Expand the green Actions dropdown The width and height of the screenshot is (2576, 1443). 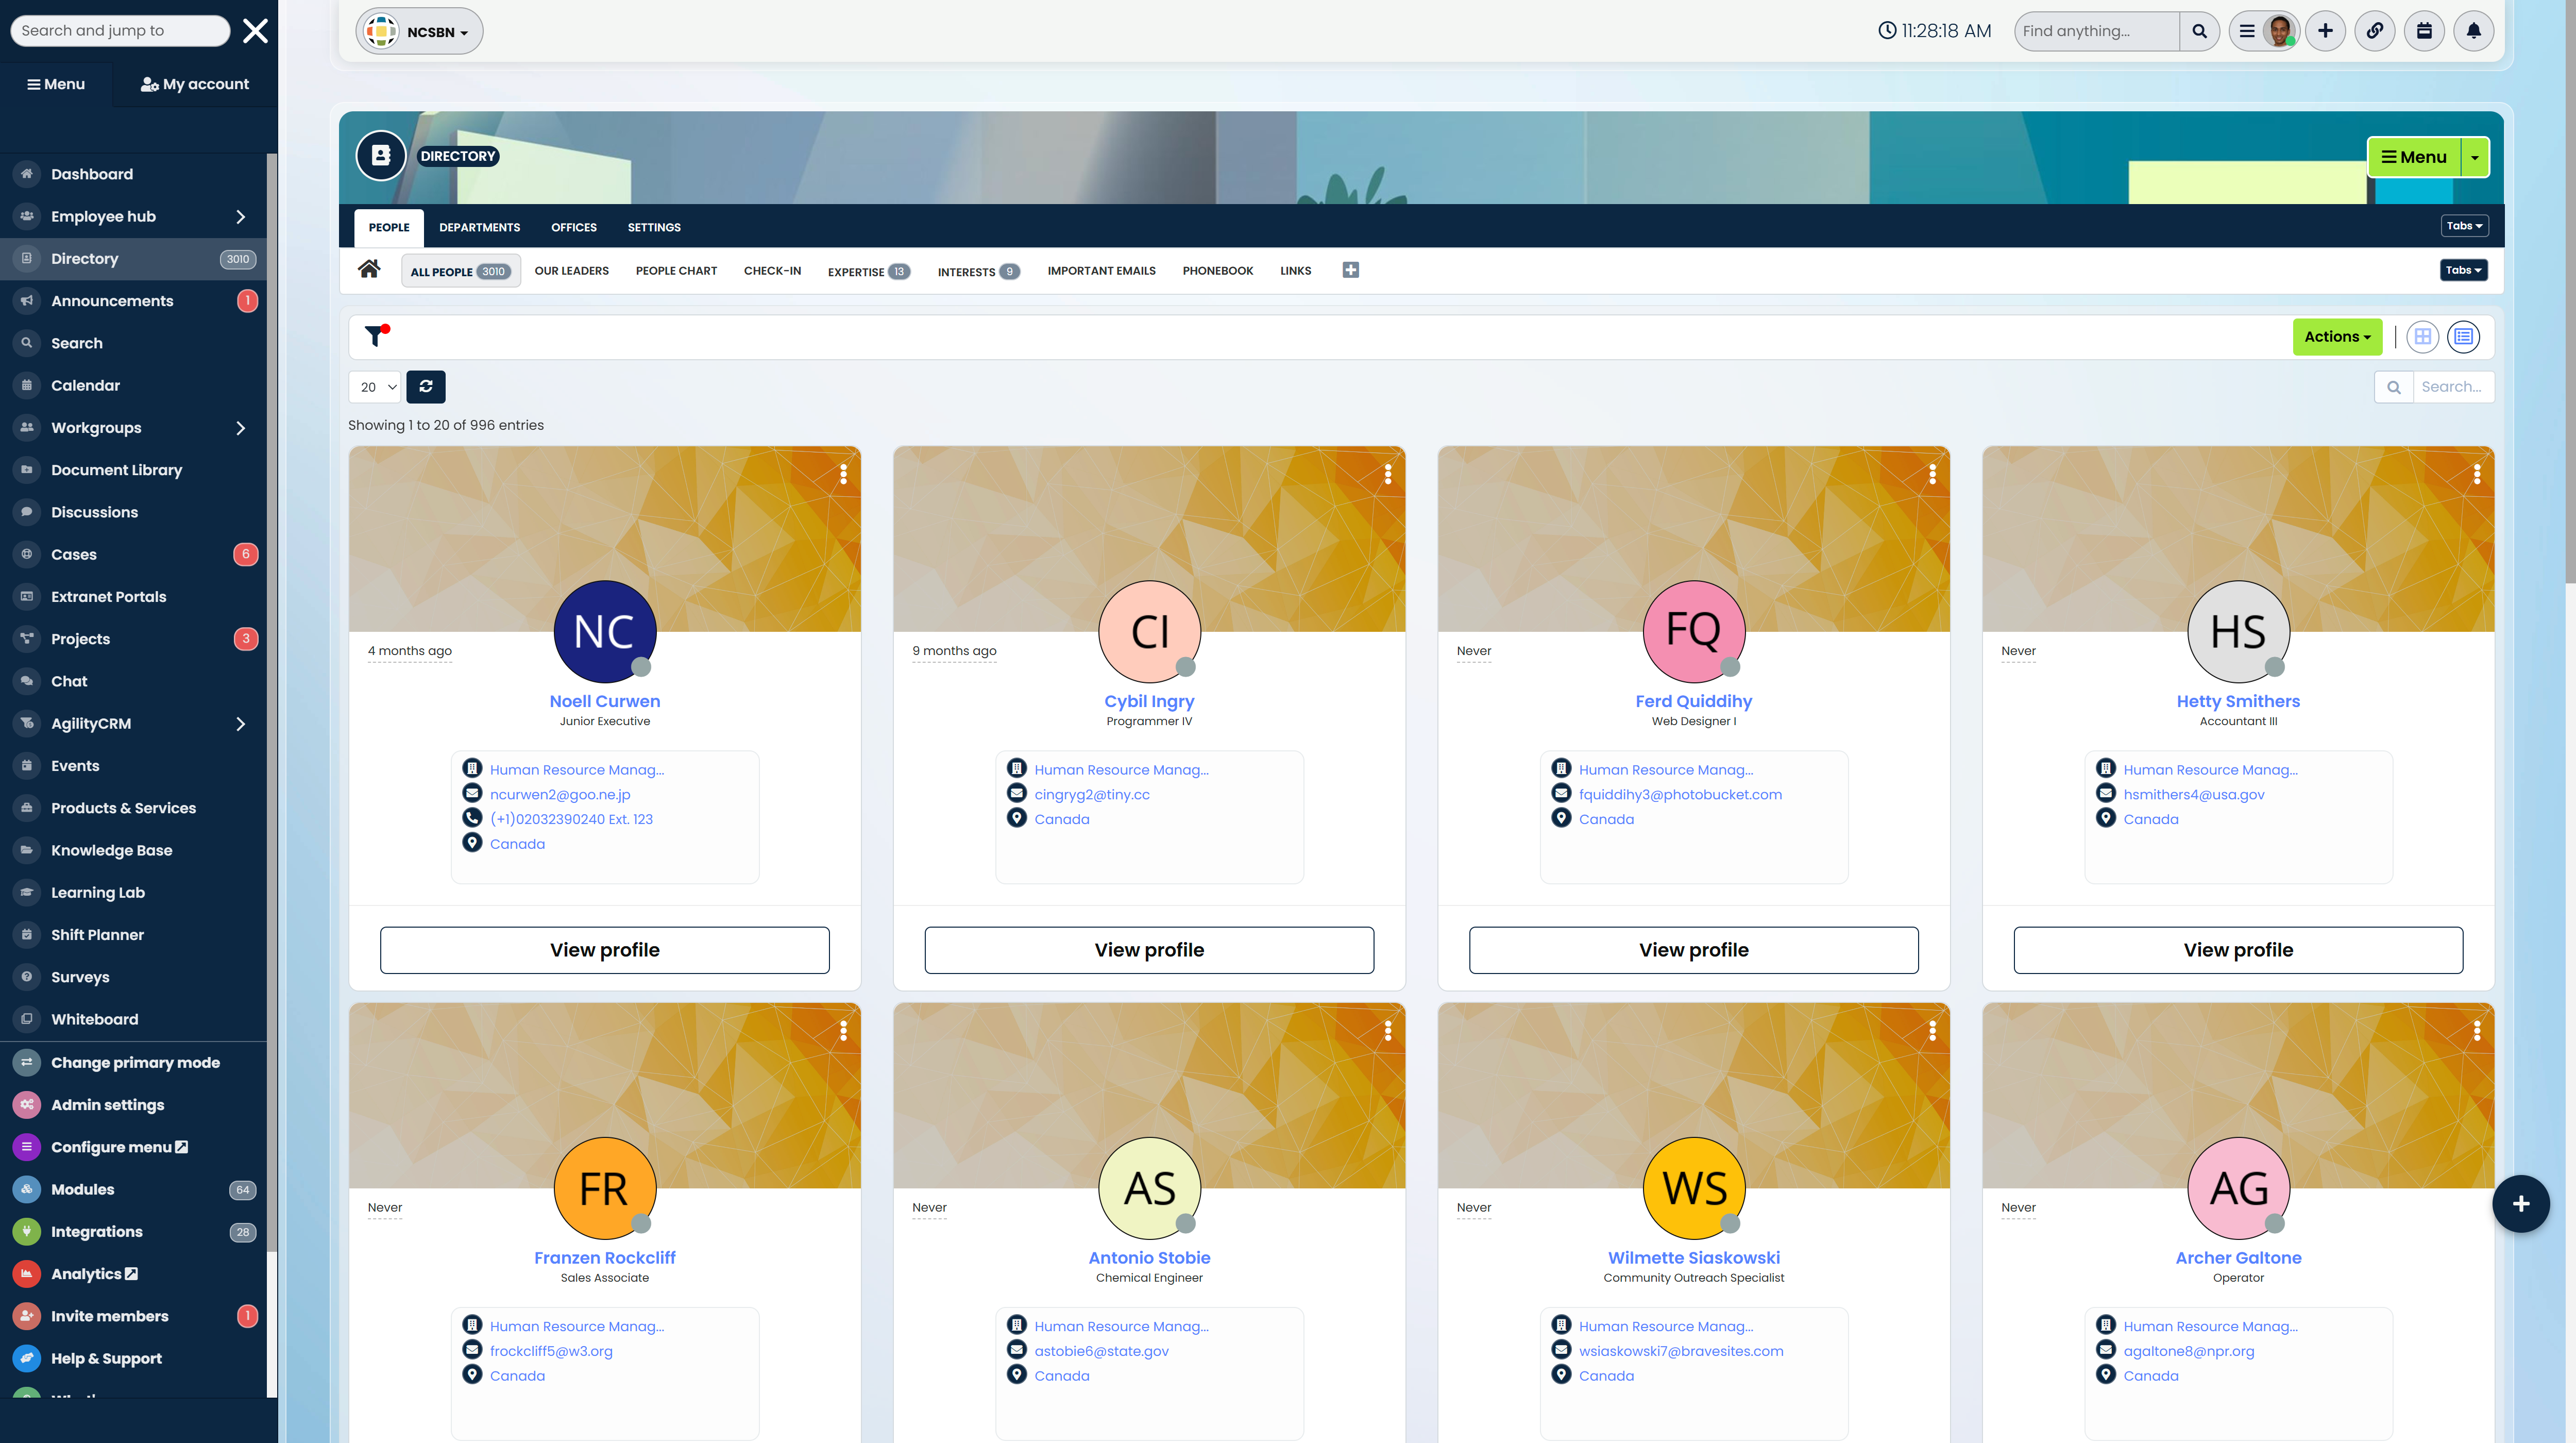point(2337,337)
